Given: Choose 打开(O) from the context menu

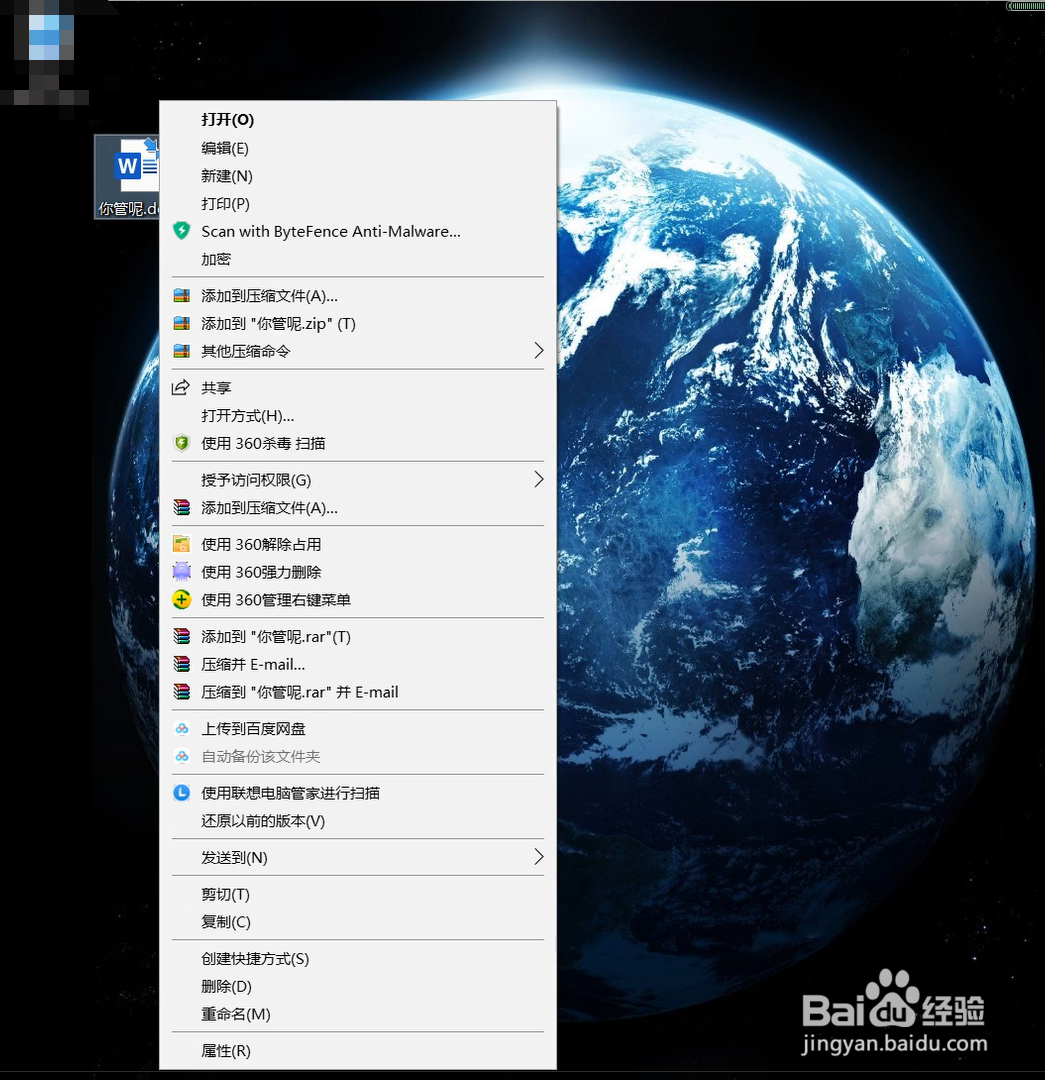Looking at the screenshot, I should click(358, 120).
